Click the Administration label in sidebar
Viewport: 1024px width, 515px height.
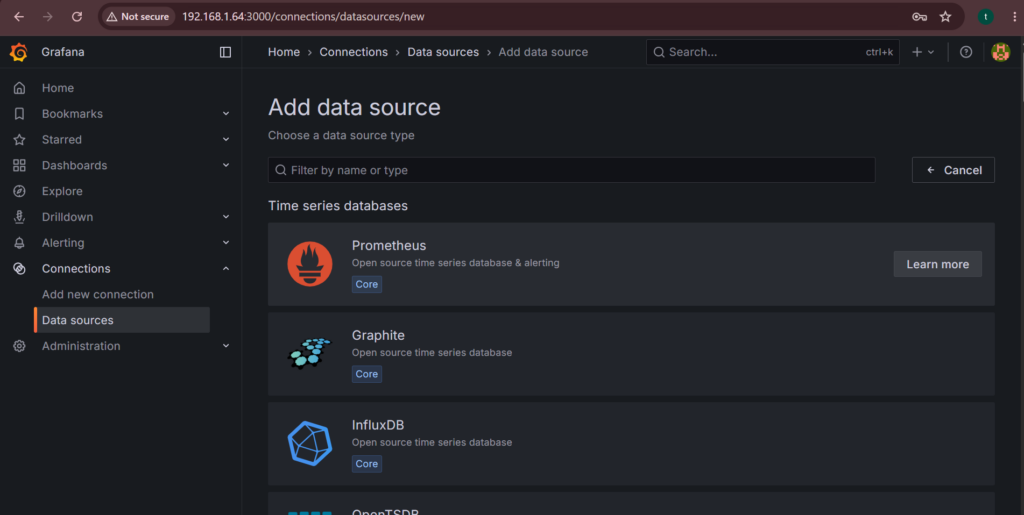coord(81,346)
